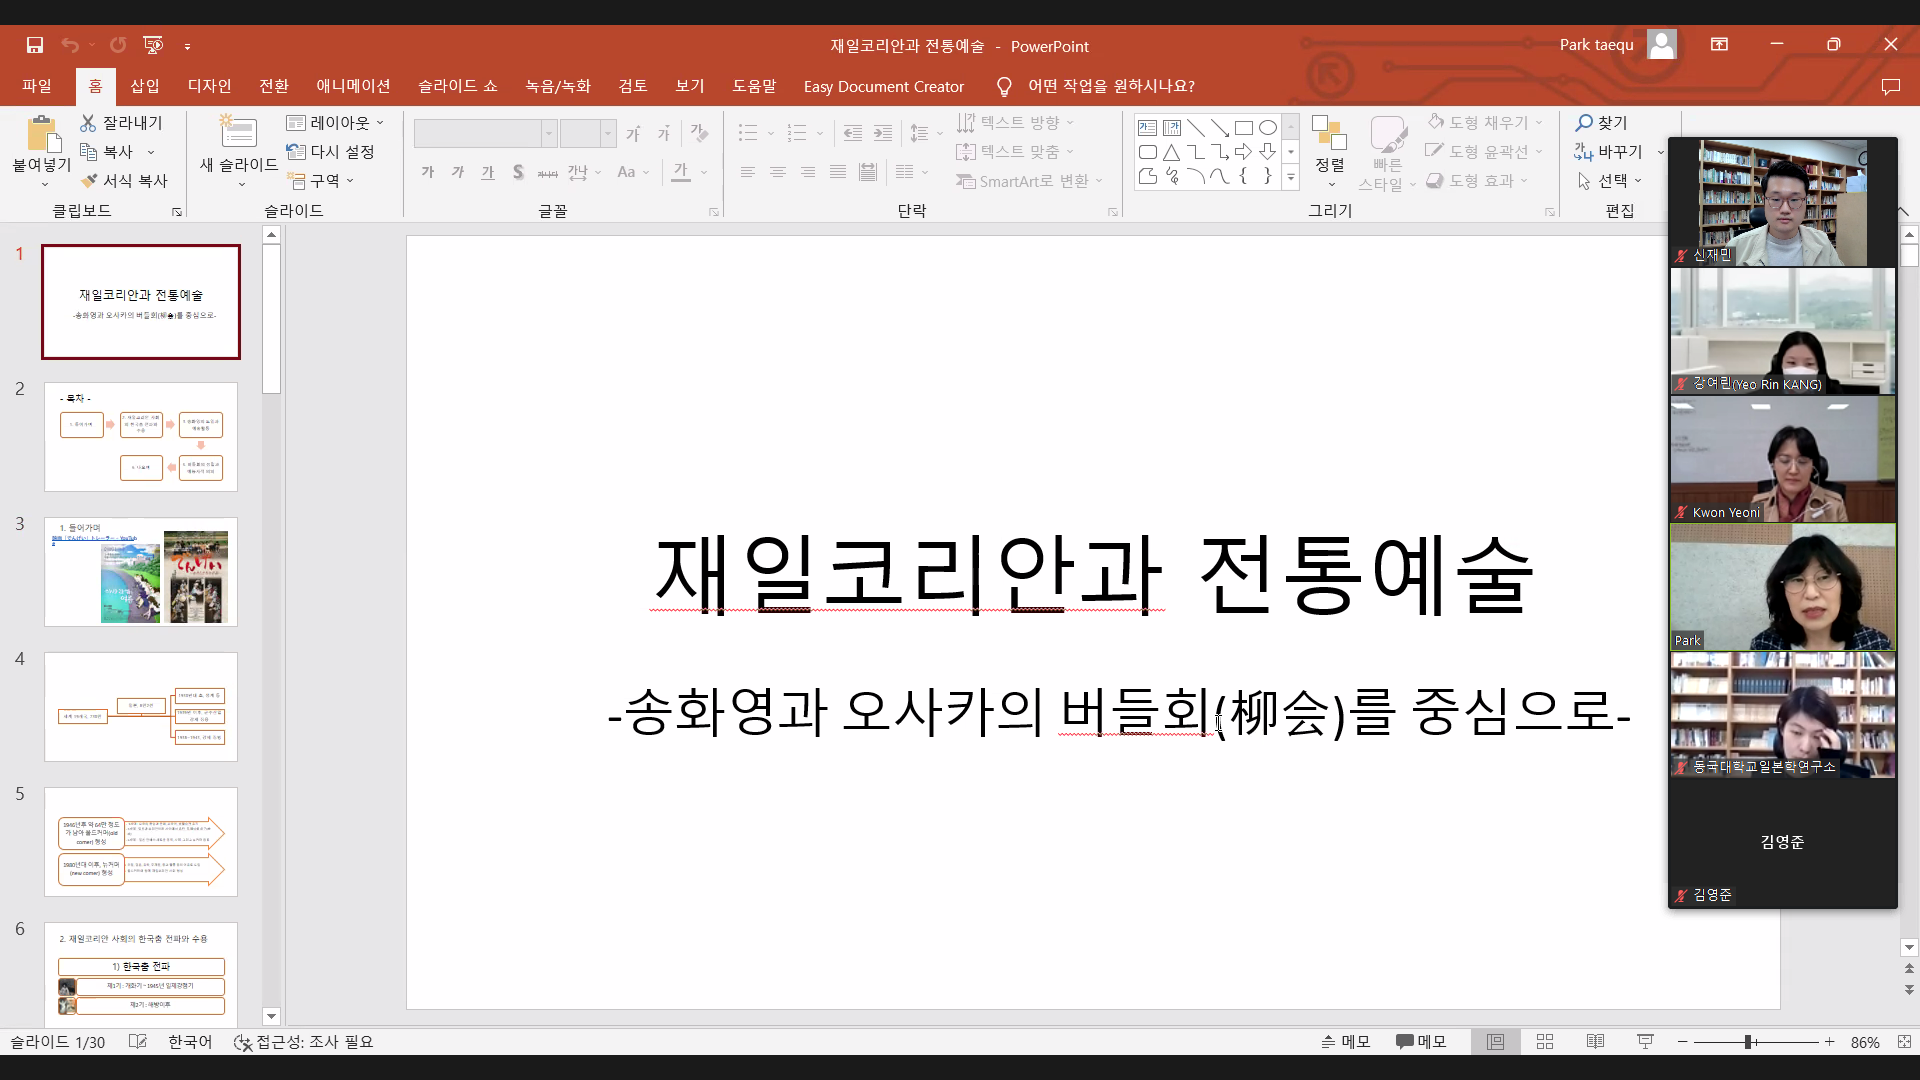Click increase font size icon
Image resolution: width=1920 pixels, height=1080 pixels.
pyautogui.click(x=633, y=133)
